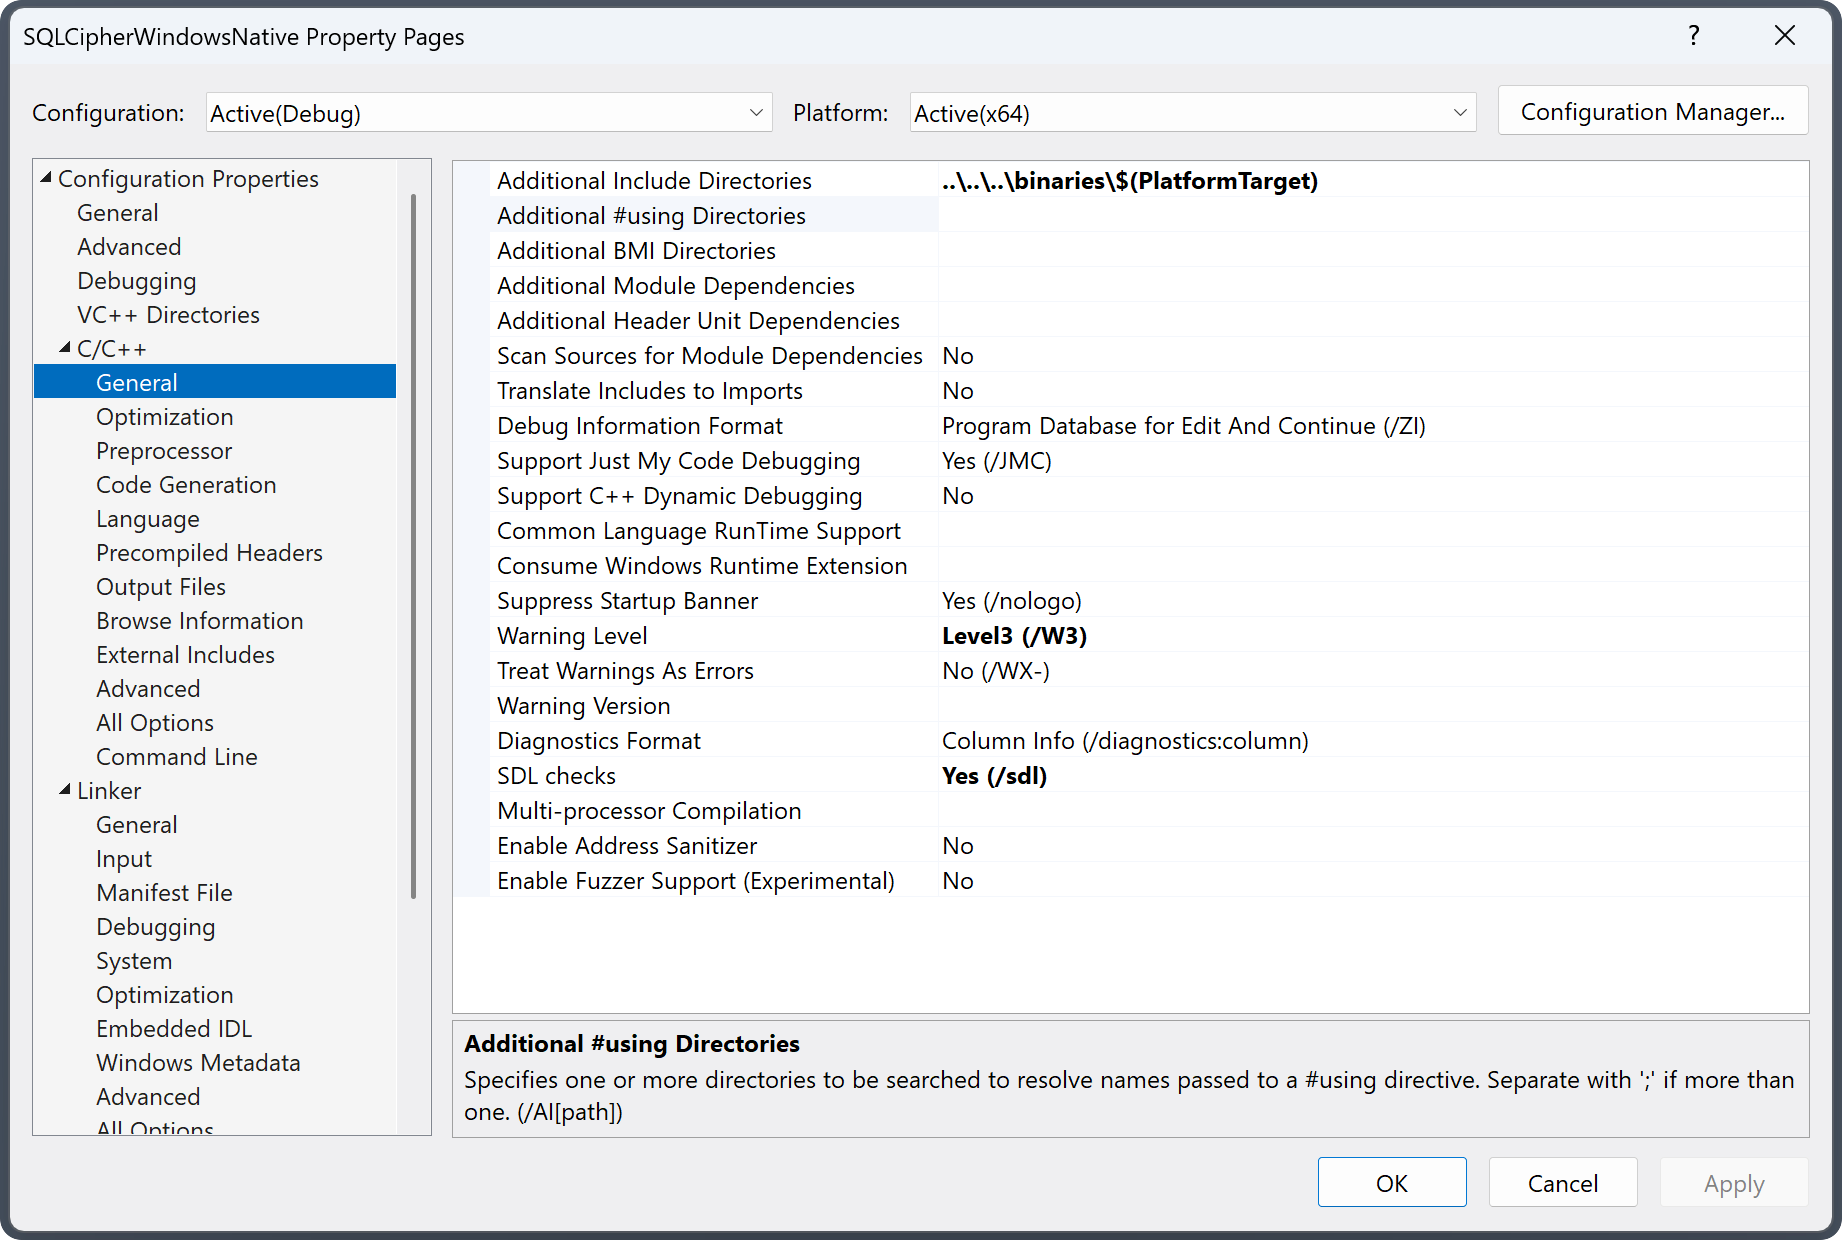The width and height of the screenshot is (1842, 1240).
Task: Open the Browse Information page
Action: click(x=199, y=621)
